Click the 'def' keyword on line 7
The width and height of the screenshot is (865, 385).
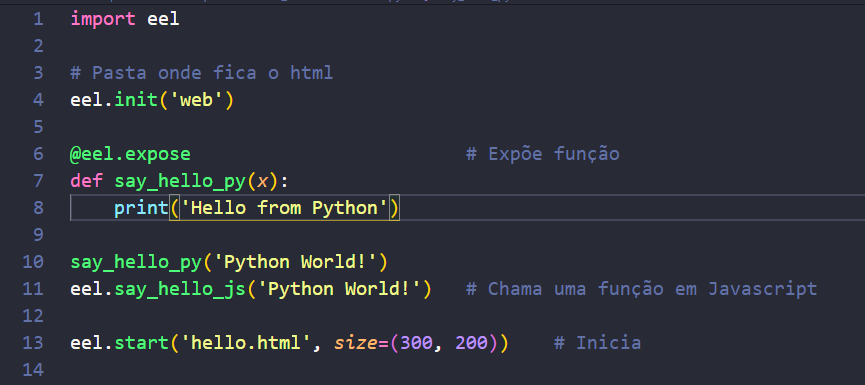(87, 181)
